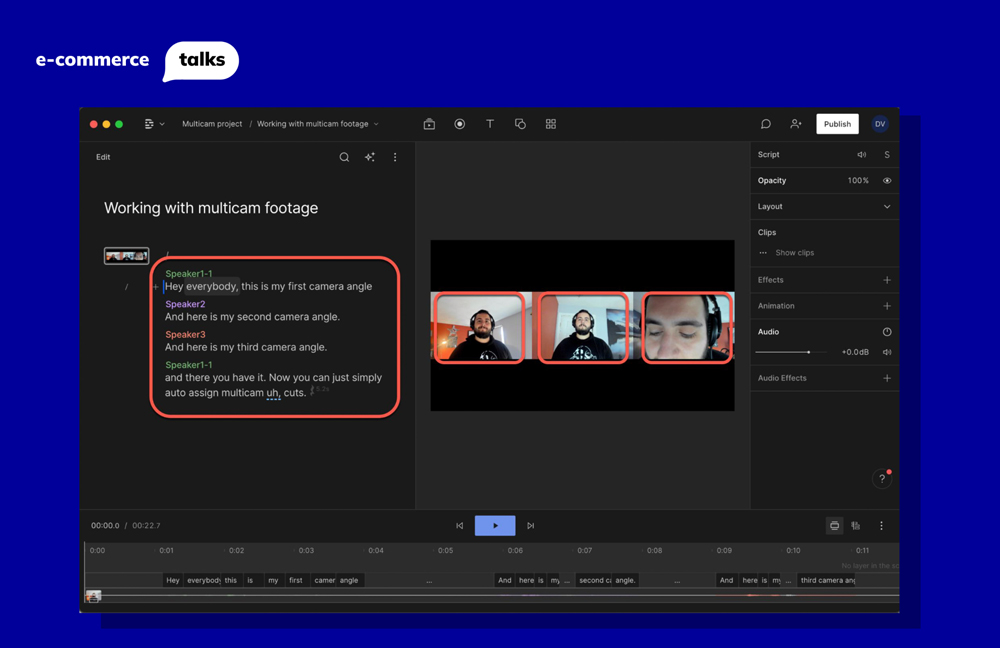This screenshot has height=648, width=1000.
Task: Toggle visibility with the Opacity eye icon
Action: point(886,180)
